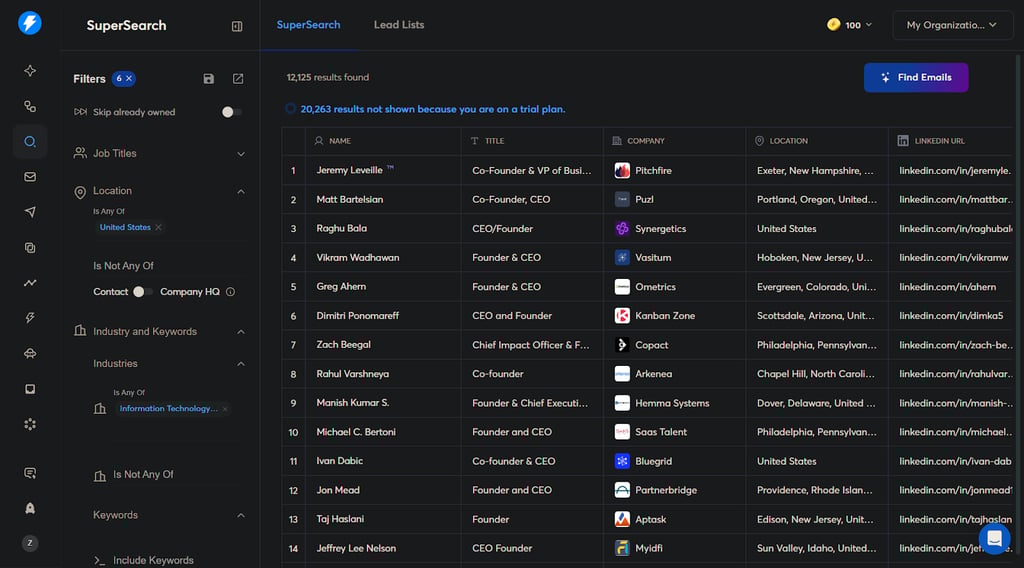Screen dimensions: 1024x568
Task: Sort by the NAME column header
Action: click(x=340, y=141)
